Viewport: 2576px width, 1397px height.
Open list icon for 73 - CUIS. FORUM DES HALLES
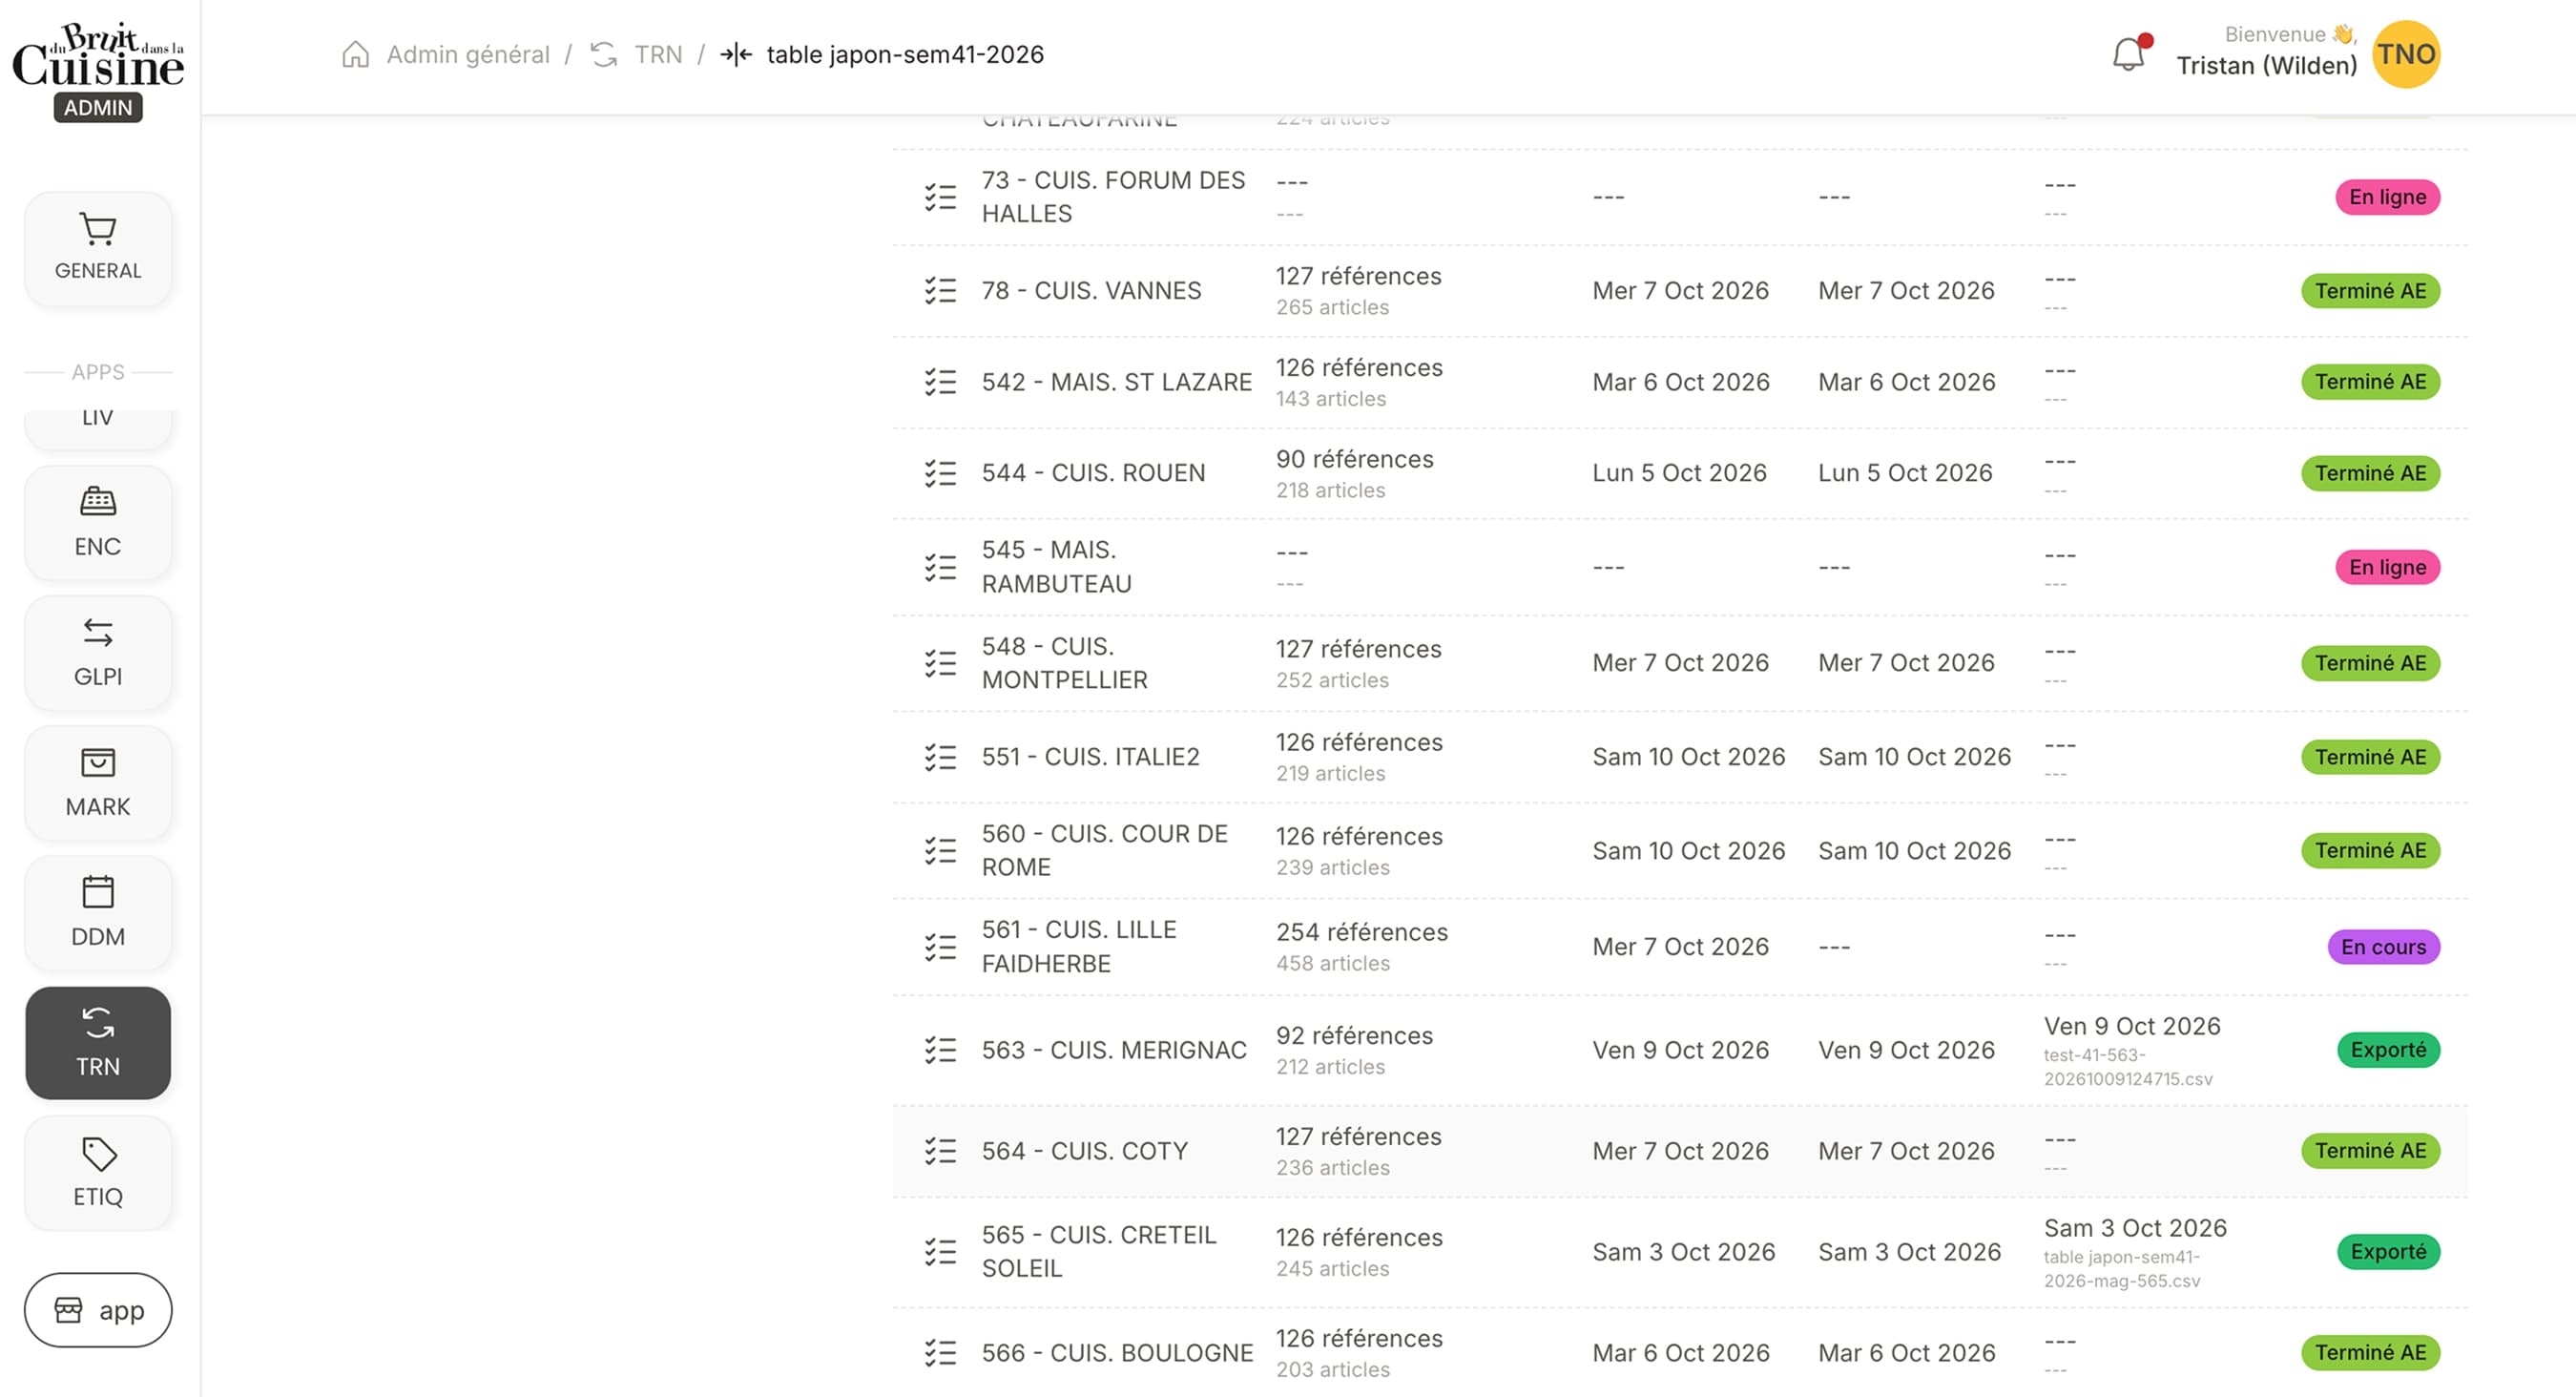coord(940,197)
